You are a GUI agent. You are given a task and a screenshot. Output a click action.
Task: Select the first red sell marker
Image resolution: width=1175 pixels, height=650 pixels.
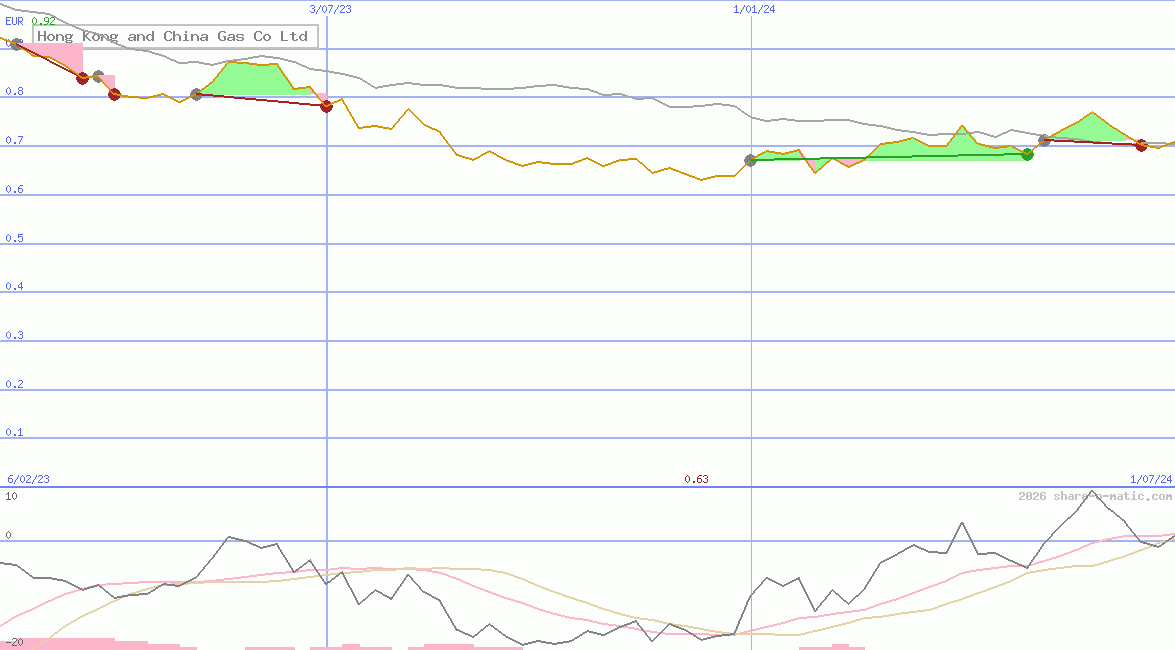[x=82, y=78]
